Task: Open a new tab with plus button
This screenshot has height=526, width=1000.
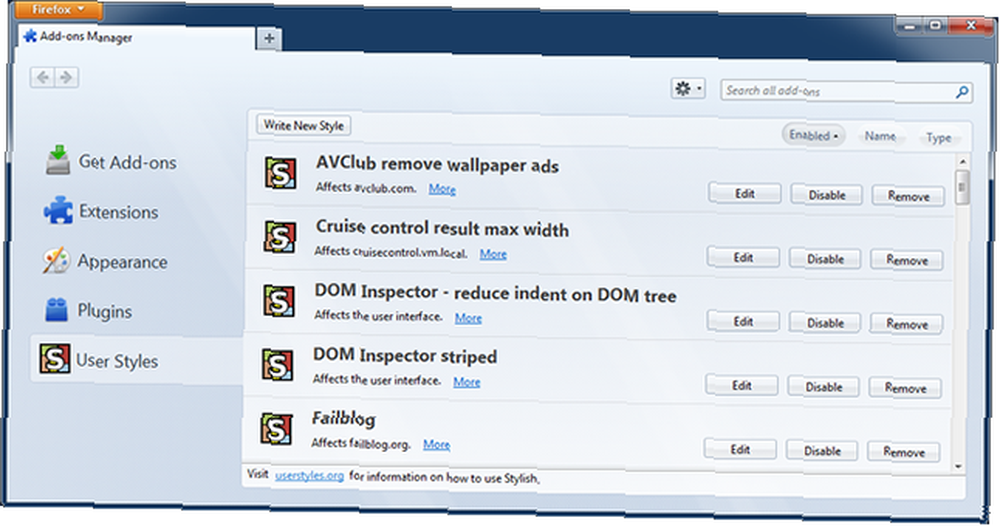Action: tap(269, 38)
